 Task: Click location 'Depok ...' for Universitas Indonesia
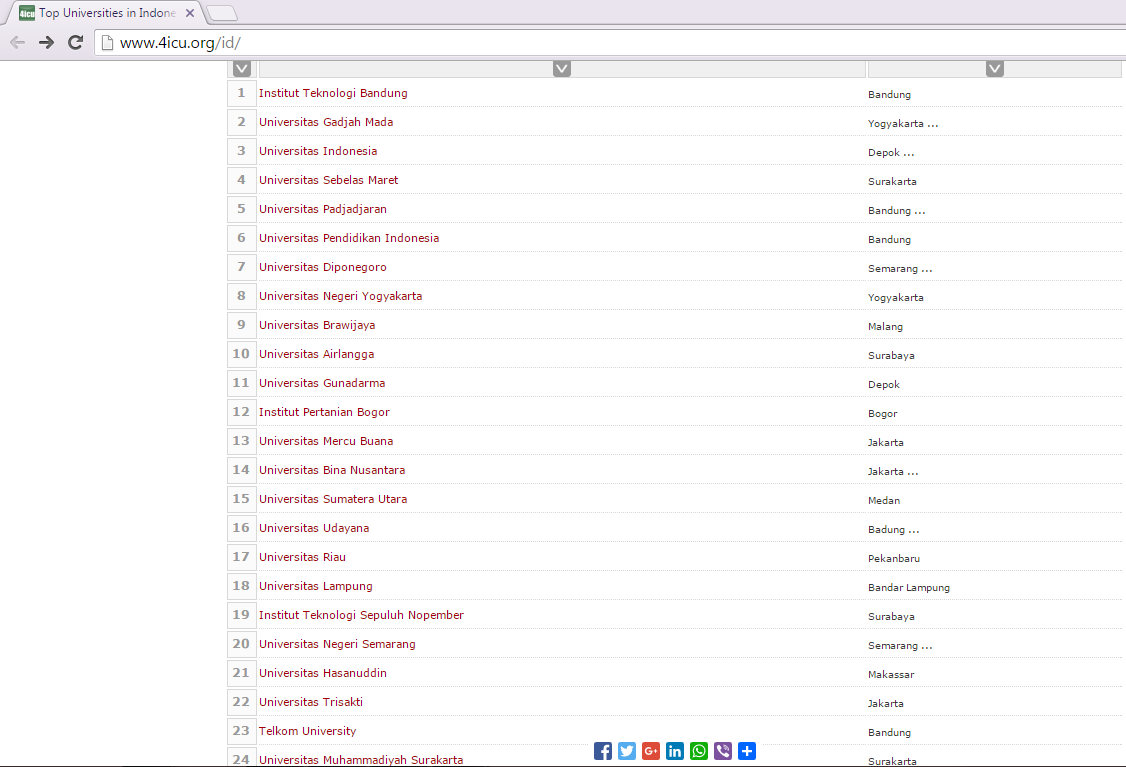click(891, 152)
